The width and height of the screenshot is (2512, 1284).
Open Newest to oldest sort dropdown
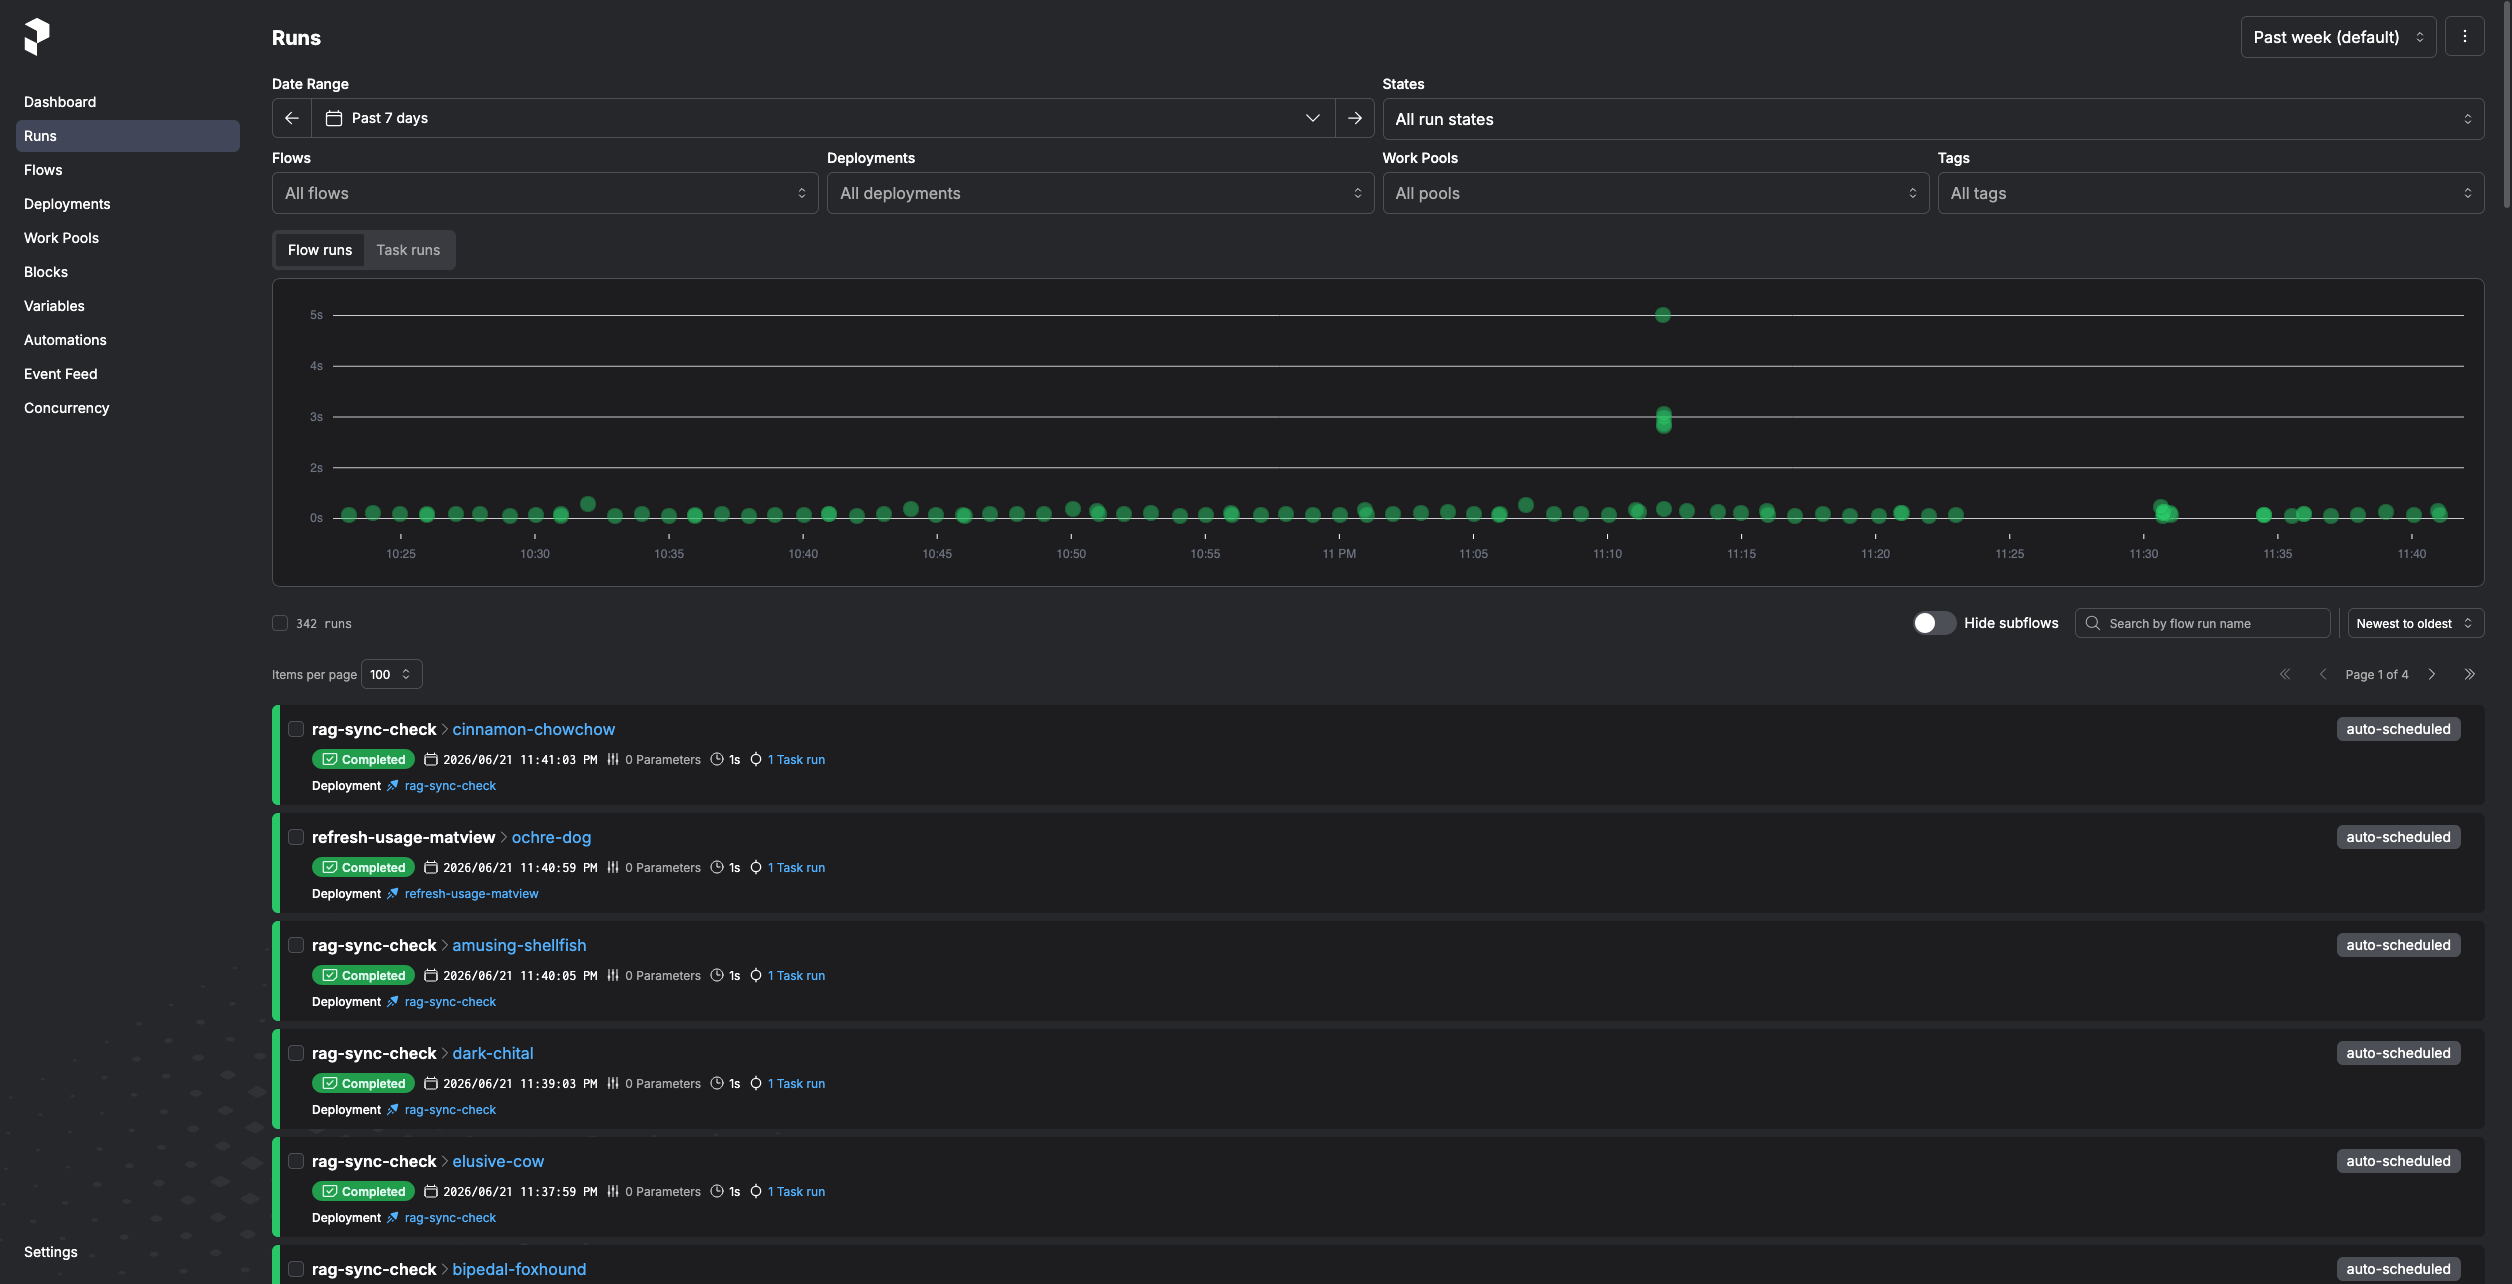pos(2415,623)
